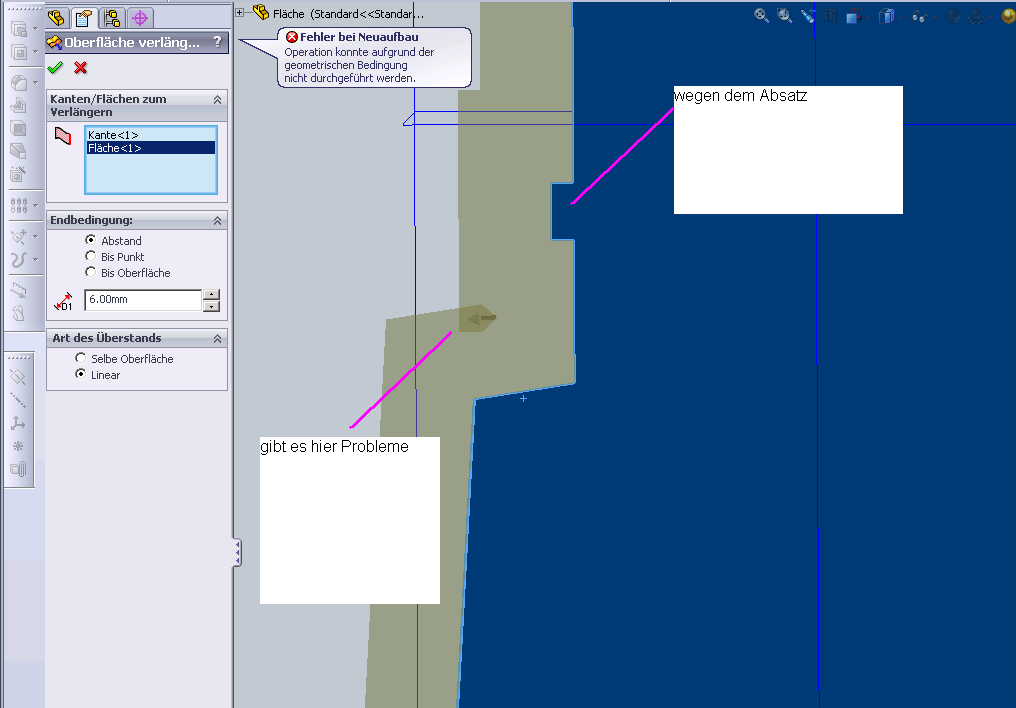Click the red face selection icon
Viewport: 1016px width, 708px height.
[63, 136]
